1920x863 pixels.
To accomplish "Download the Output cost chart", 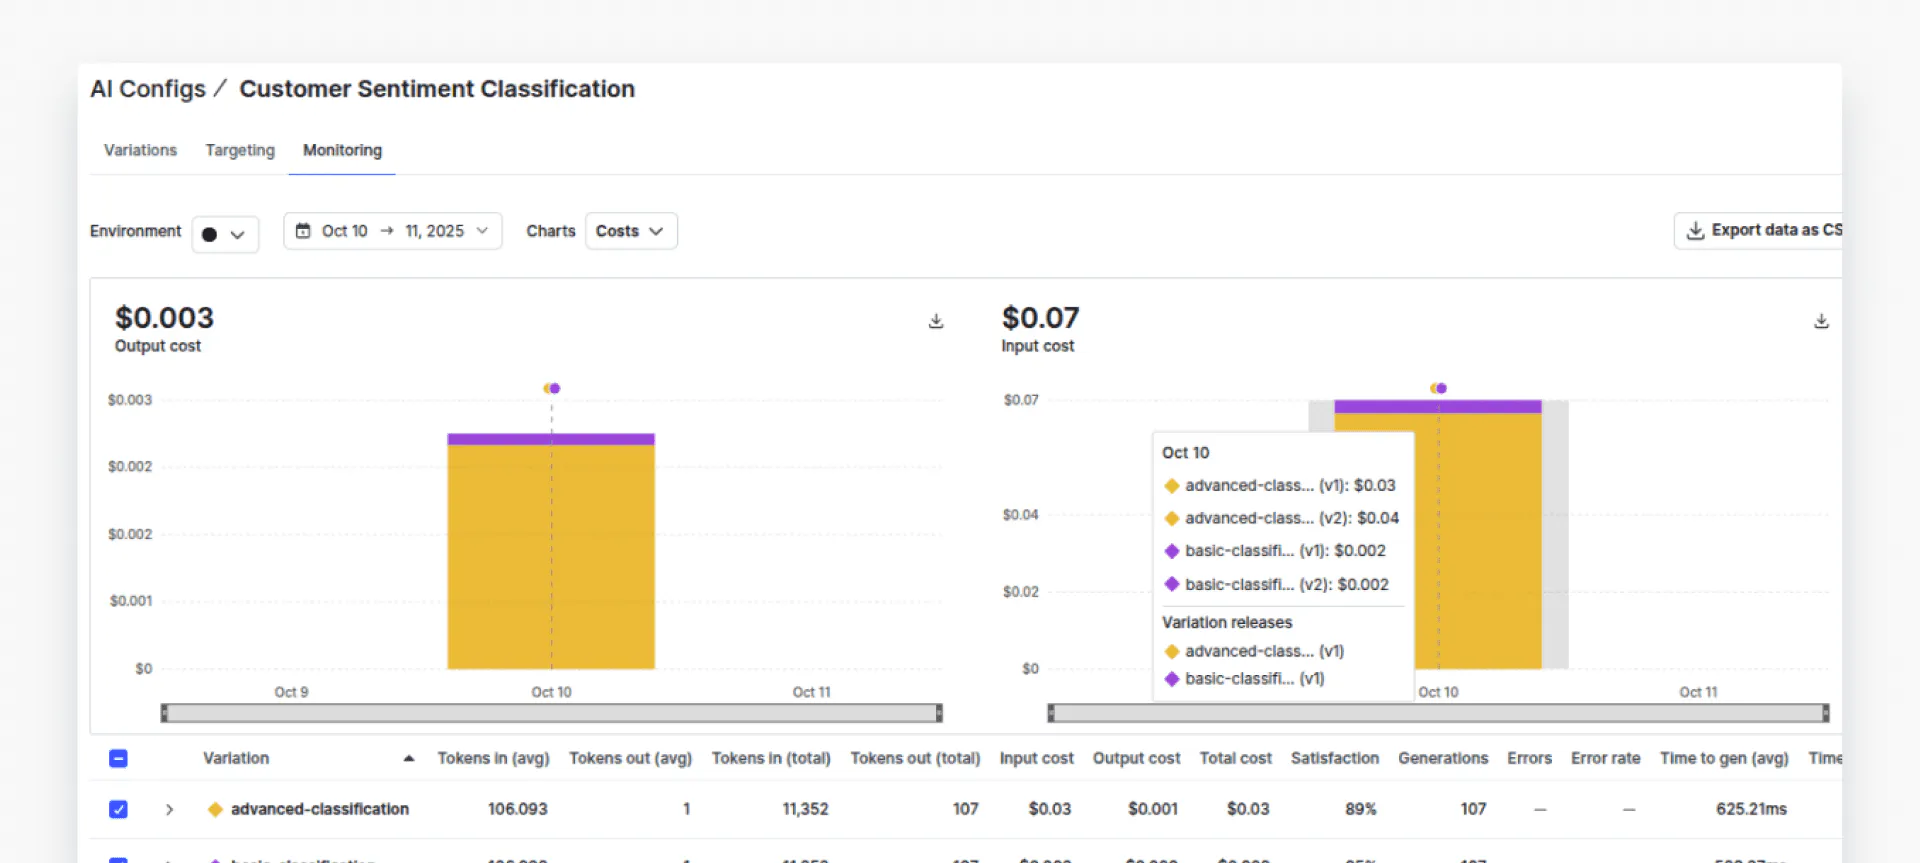I will (935, 321).
